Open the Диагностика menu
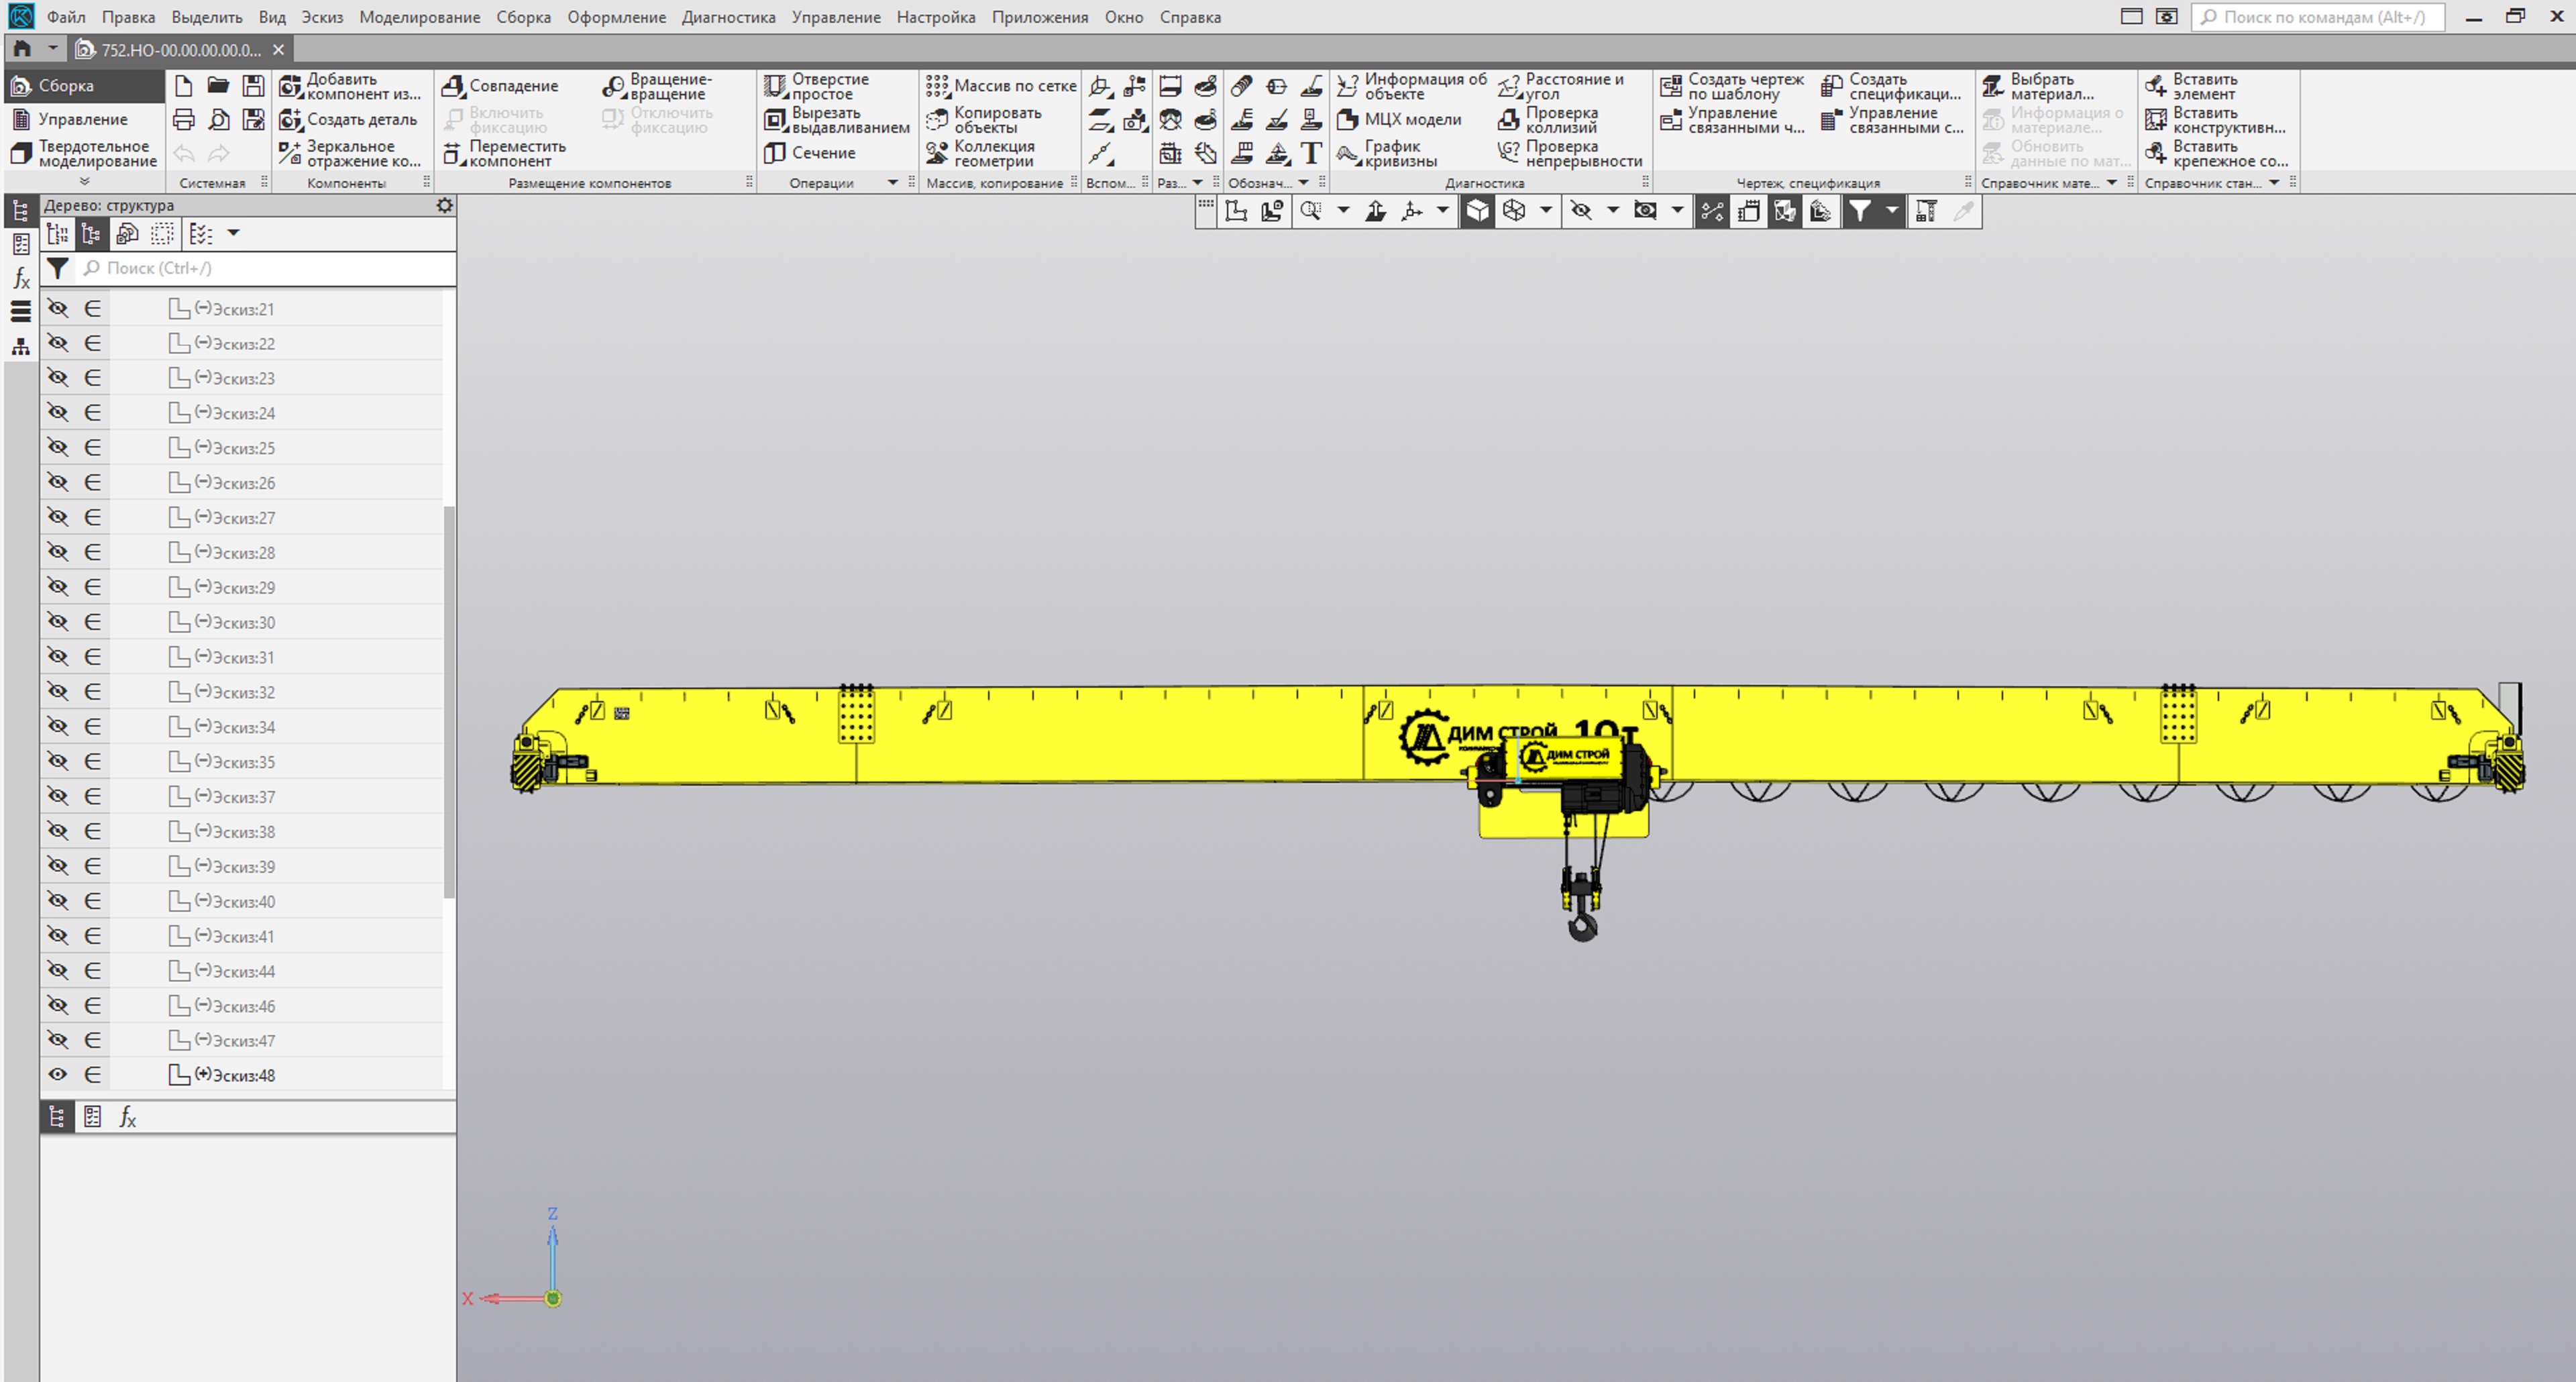The height and width of the screenshot is (1382, 2576). pyautogui.click(x=728, y=17)
